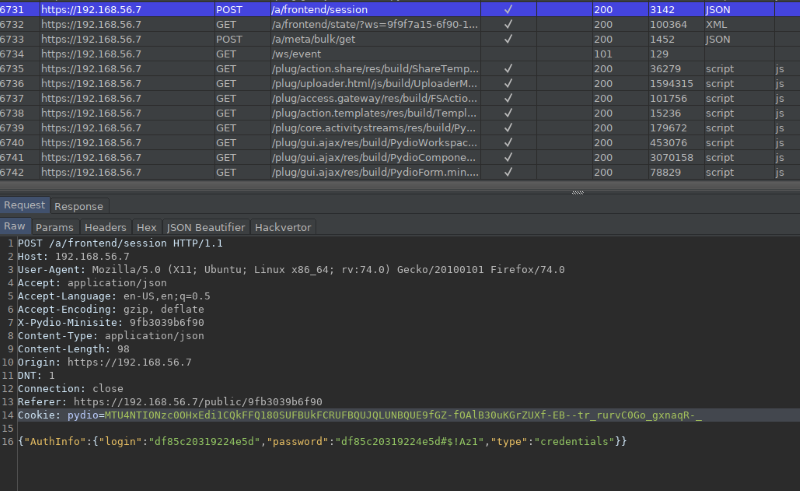This screenshot has width=800, height=491.
Task: Switch to the Response tab
Action: tap(79, 206)
